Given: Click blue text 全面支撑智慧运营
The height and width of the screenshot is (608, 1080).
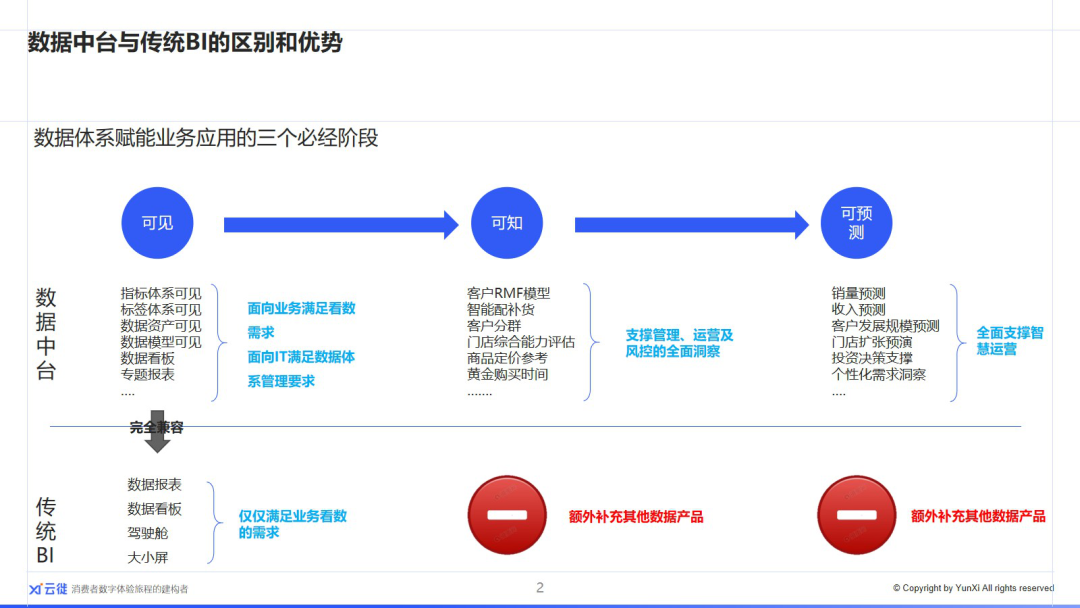Looking at the screenshot, I should pyautogui.click(x=1010, y=341).
